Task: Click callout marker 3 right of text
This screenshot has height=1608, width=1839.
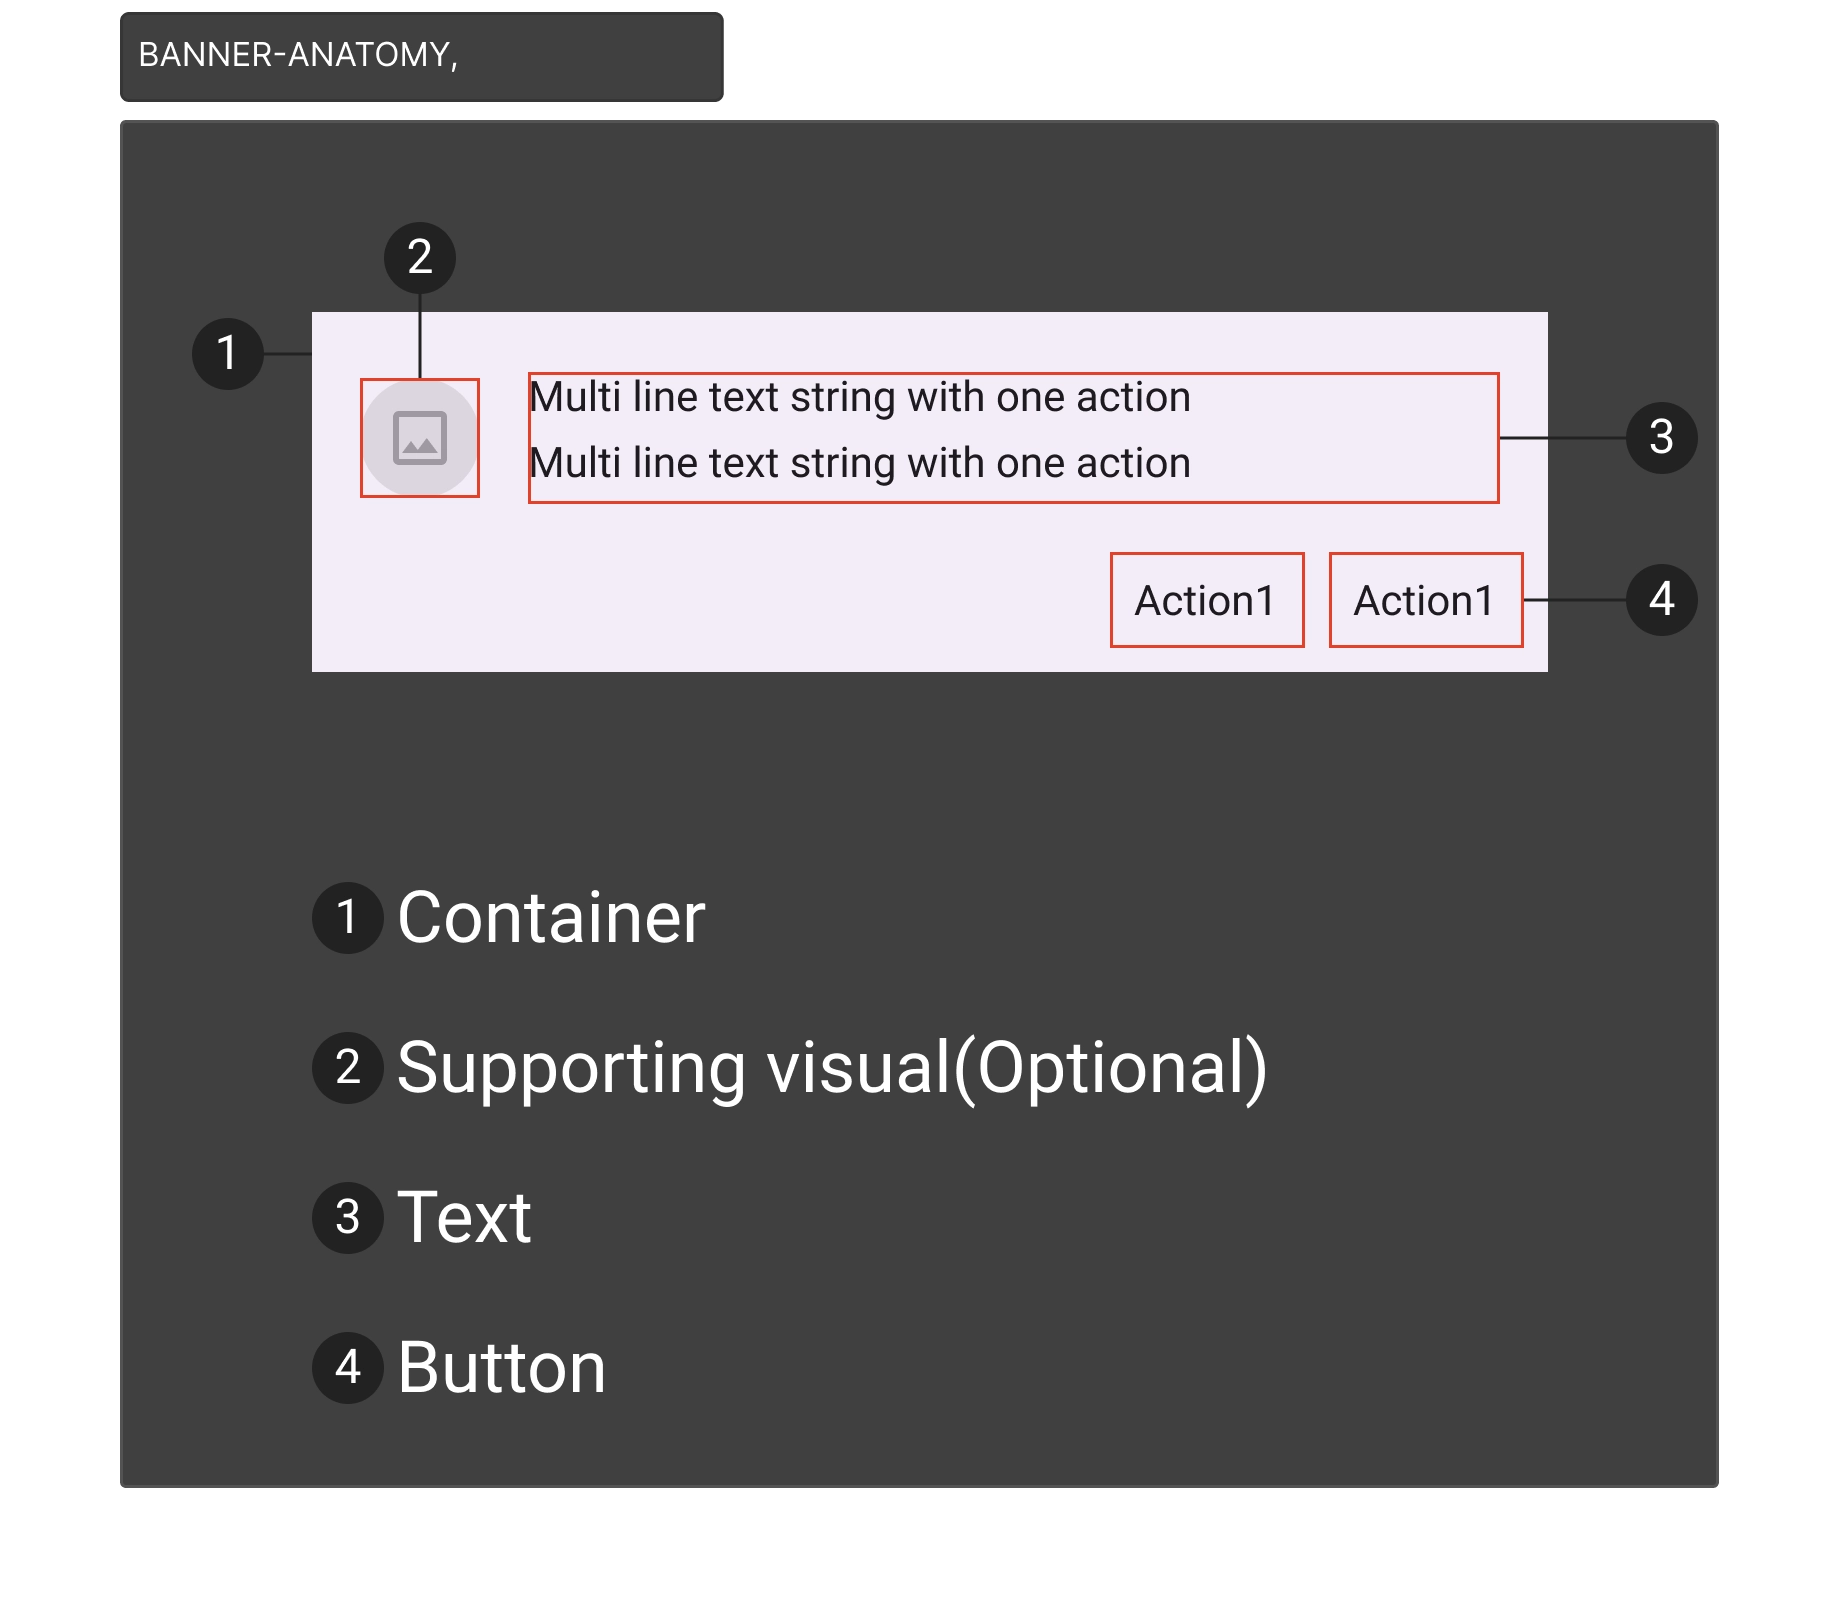Action: tap(1661, 437)
